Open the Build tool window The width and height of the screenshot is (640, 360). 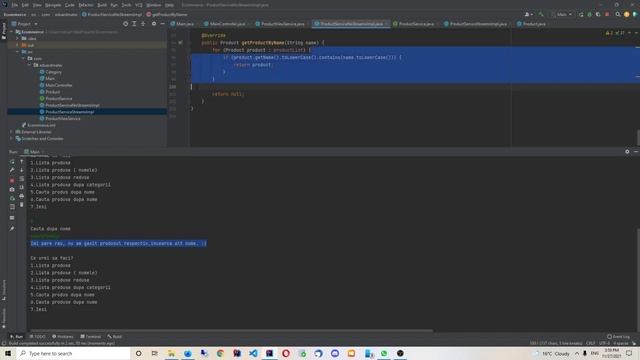pos(115,337)
